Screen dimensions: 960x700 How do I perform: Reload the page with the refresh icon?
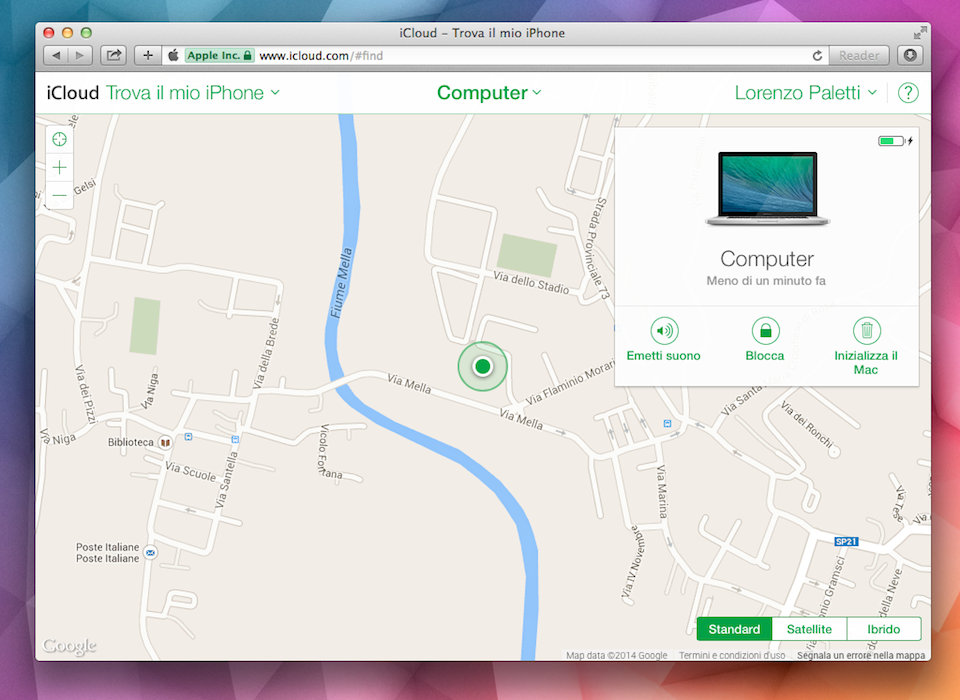coord(817,56)
